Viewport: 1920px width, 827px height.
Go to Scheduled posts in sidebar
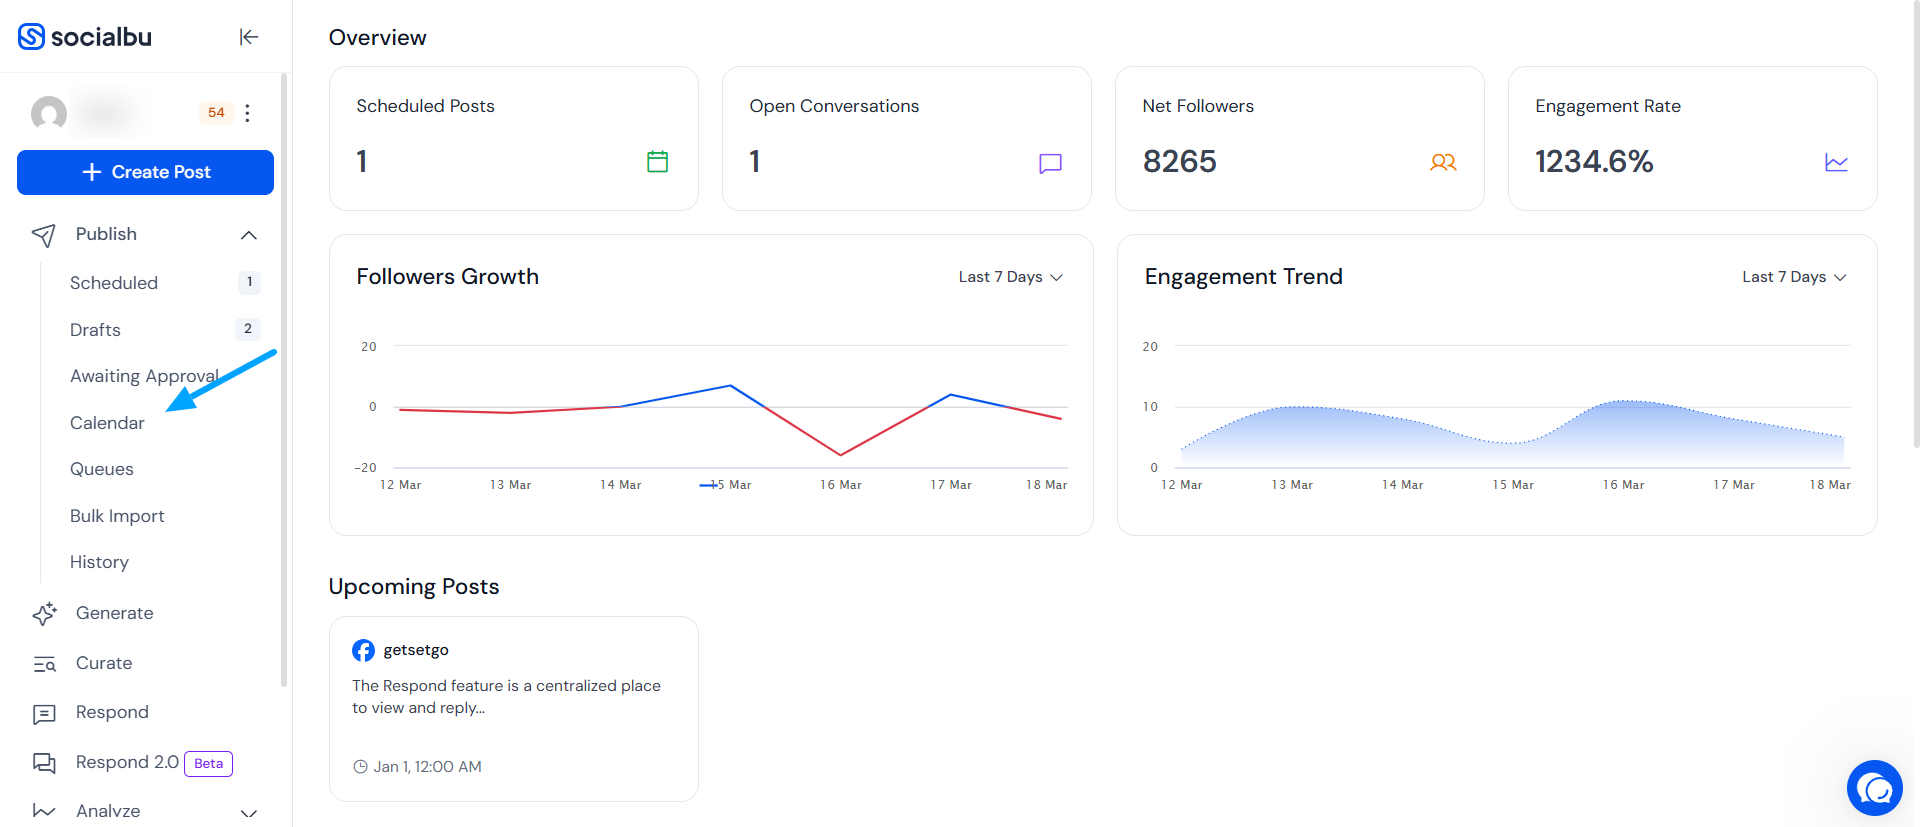point(114,283)
